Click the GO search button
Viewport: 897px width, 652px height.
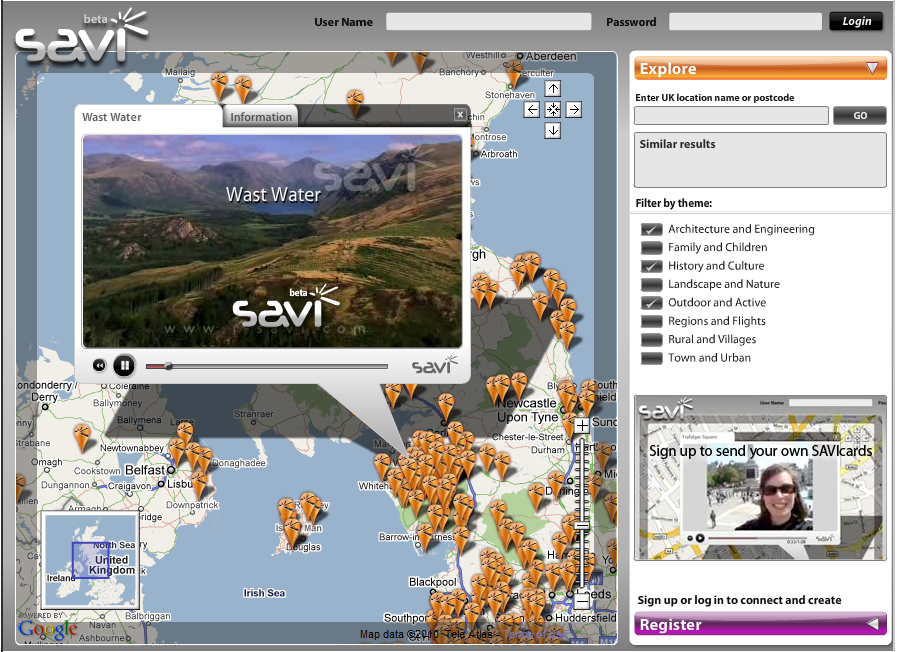(860, 116)
